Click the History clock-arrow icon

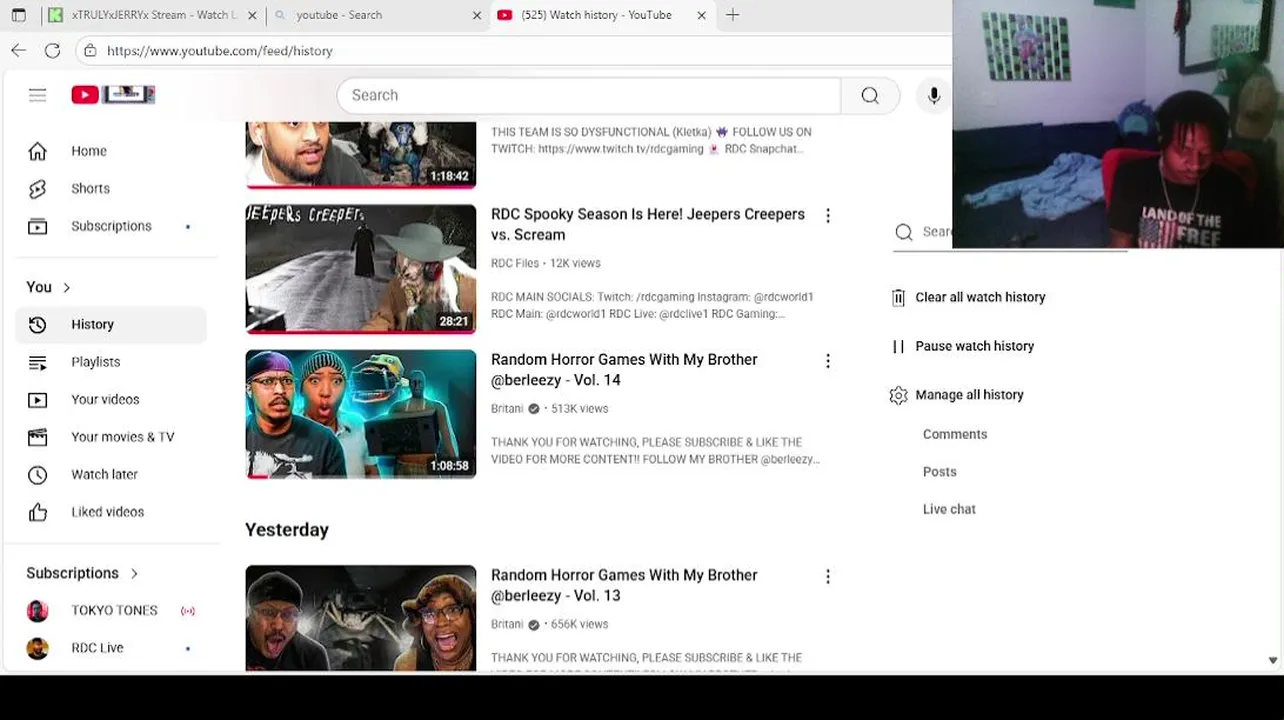pos(37,324)
